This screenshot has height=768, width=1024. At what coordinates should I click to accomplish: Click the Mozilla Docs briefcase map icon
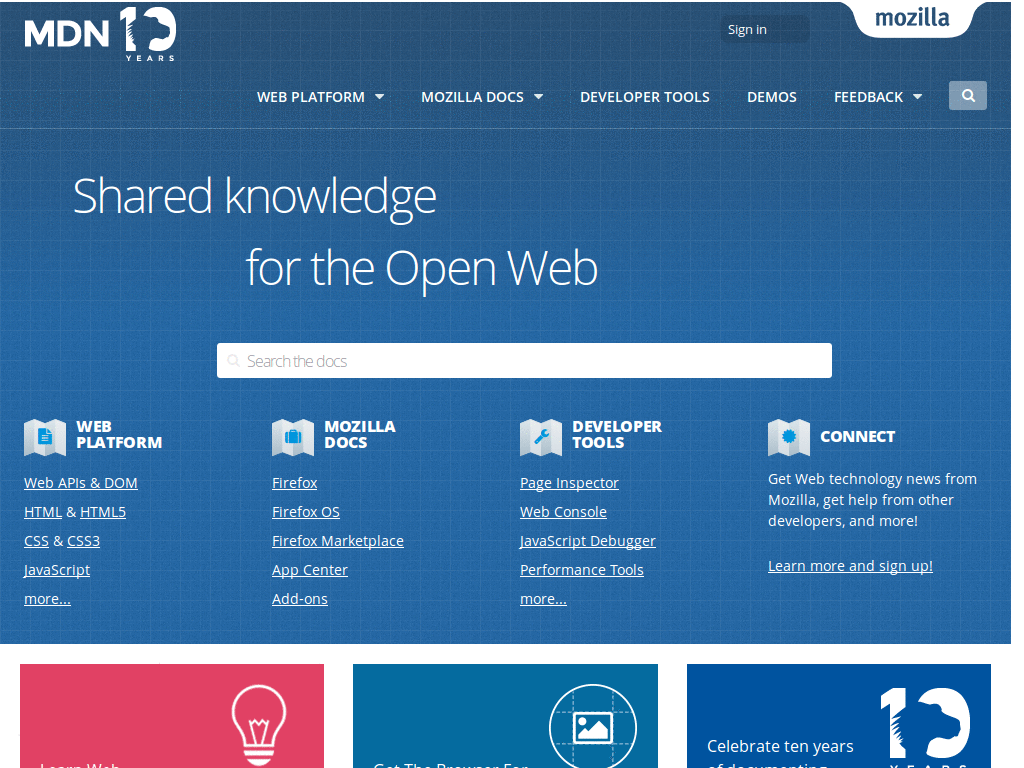point(293,436)
